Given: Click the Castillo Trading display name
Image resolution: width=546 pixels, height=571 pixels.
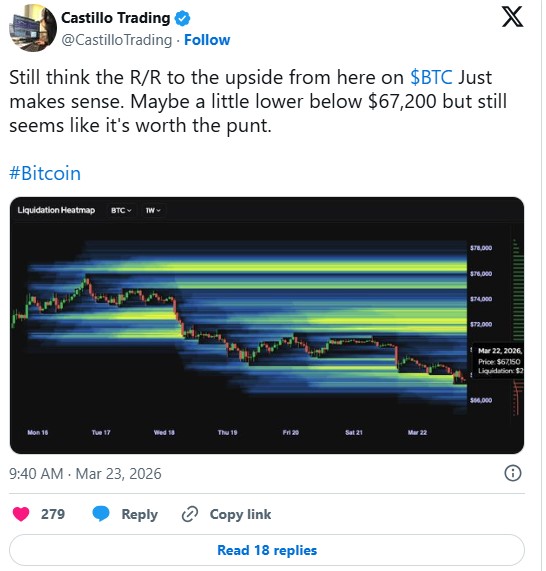Looking at the screenshot, I should [x=115, y=17].
